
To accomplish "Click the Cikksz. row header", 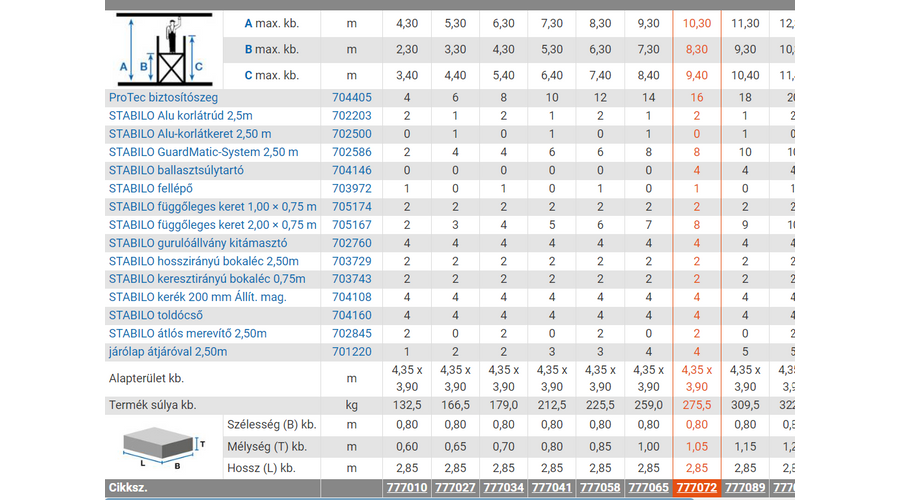I will click(x=128, y=488).
